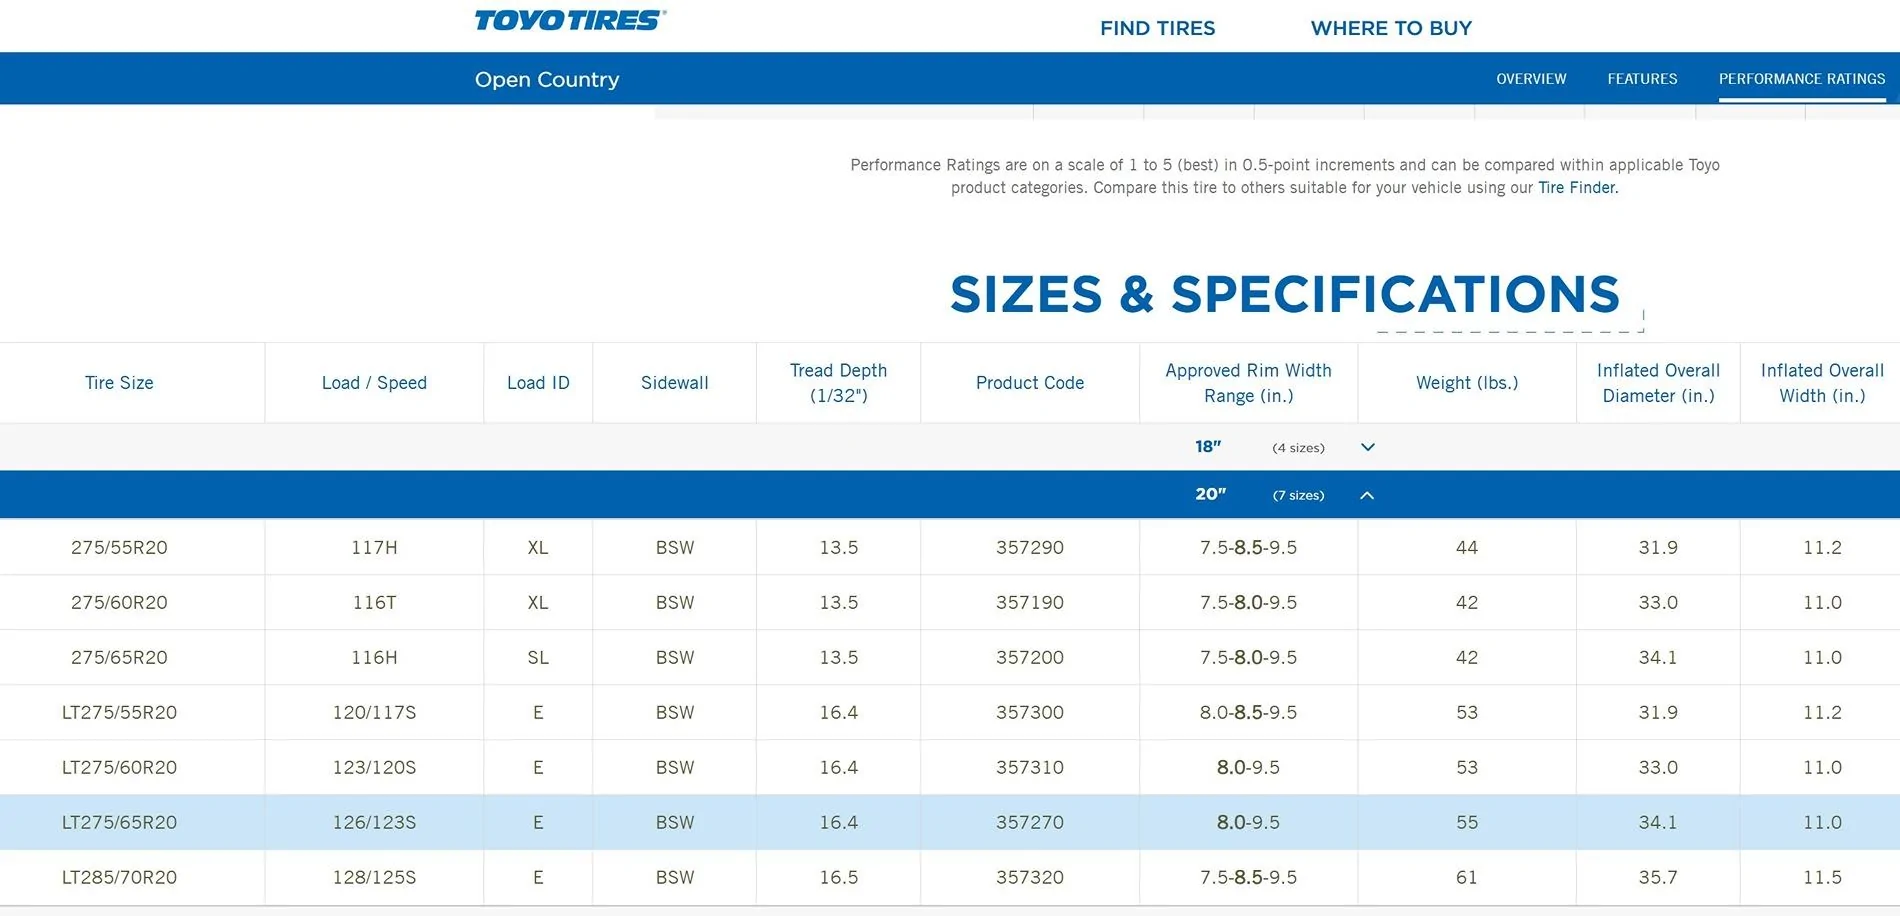Click load/speed value 117H
Viewport: 1900px width, 916px height.
click(374, 547)
